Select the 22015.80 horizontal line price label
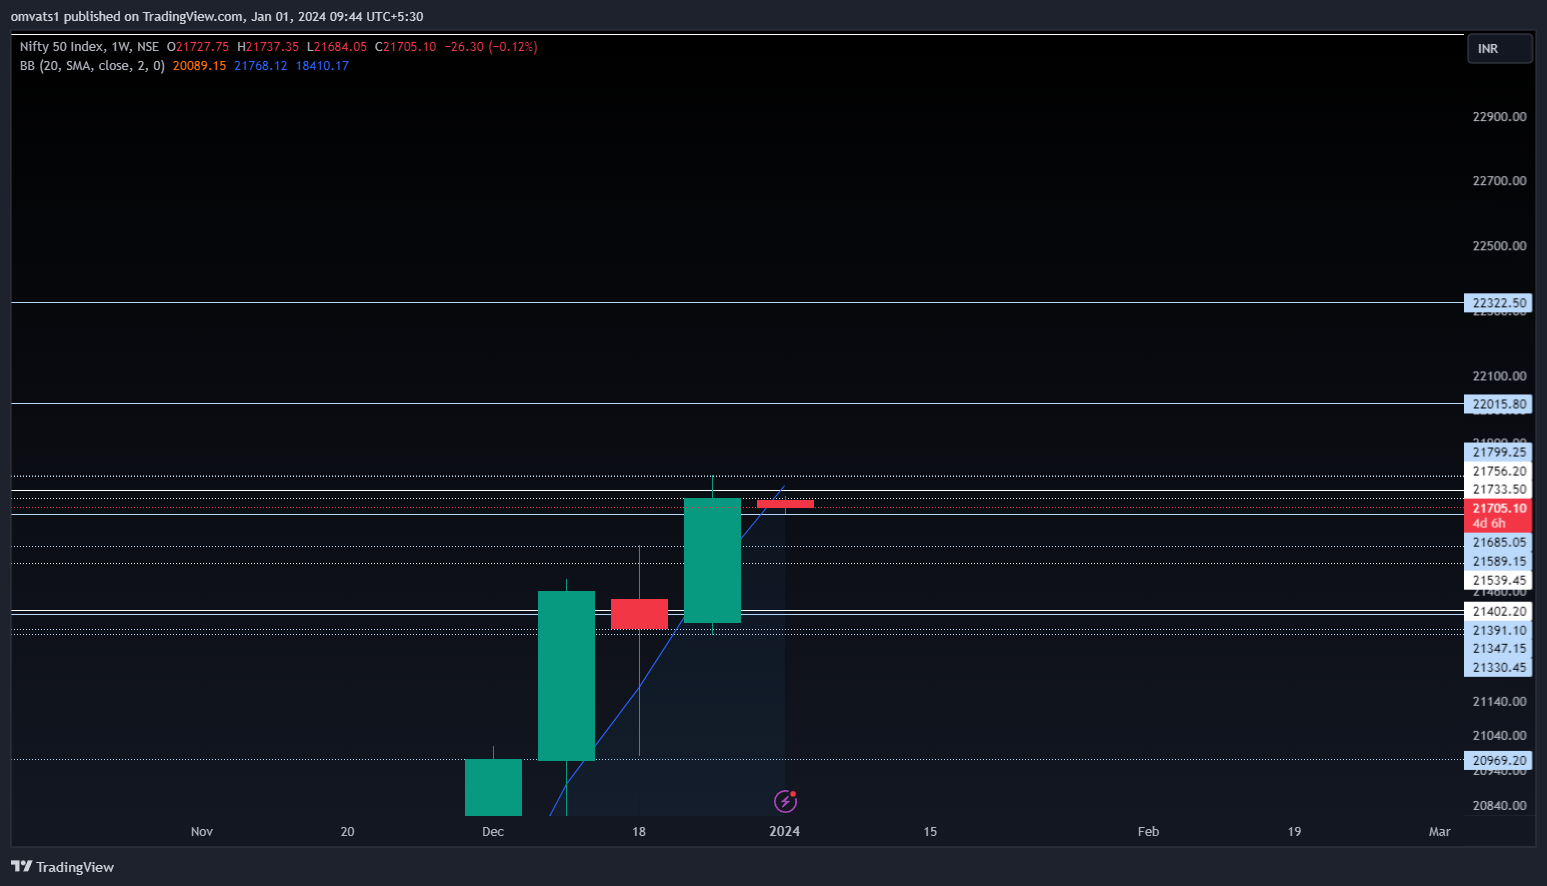 pos(1498,404)
